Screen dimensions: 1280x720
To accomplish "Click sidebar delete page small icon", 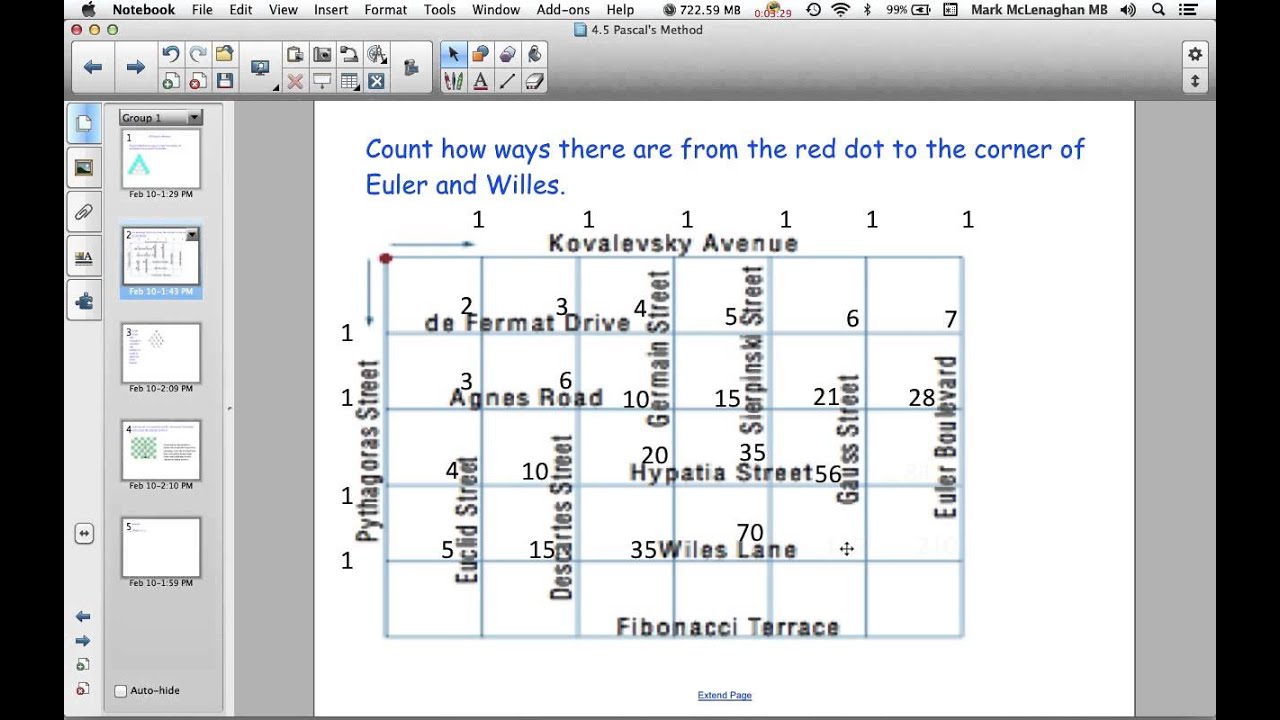I will pos(83,689).
